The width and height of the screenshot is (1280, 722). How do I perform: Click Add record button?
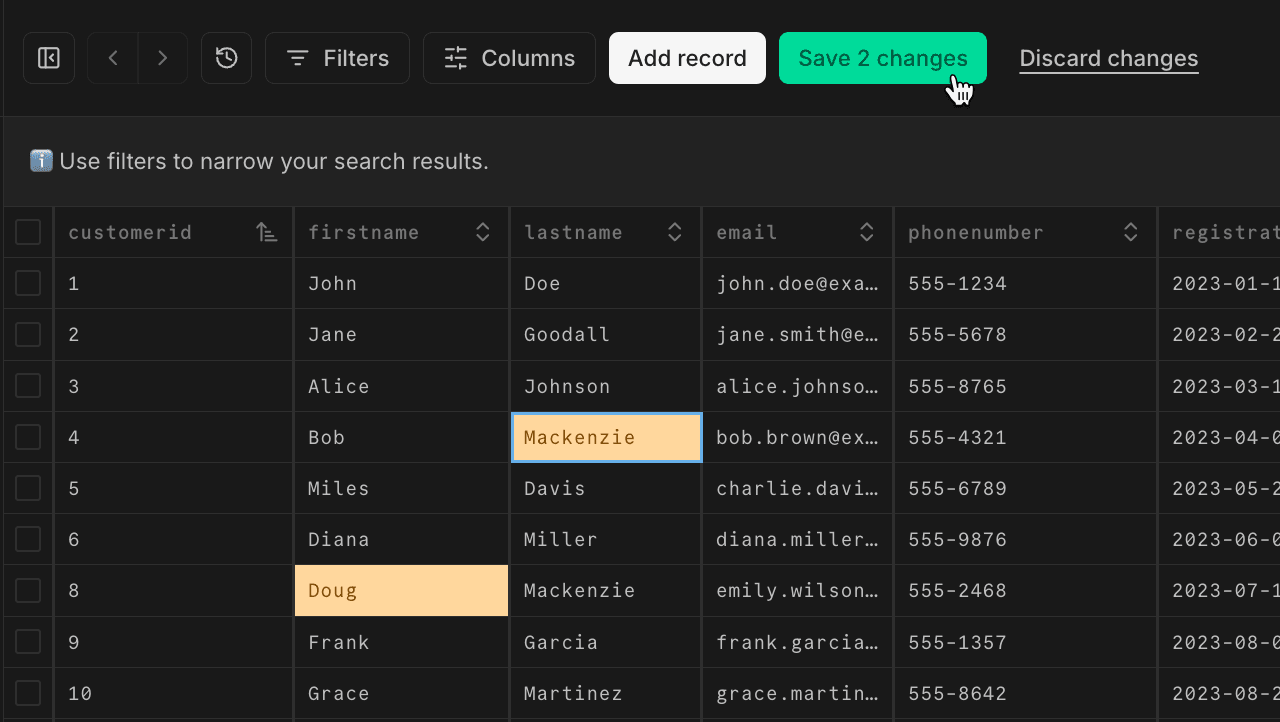pos(687,58)
